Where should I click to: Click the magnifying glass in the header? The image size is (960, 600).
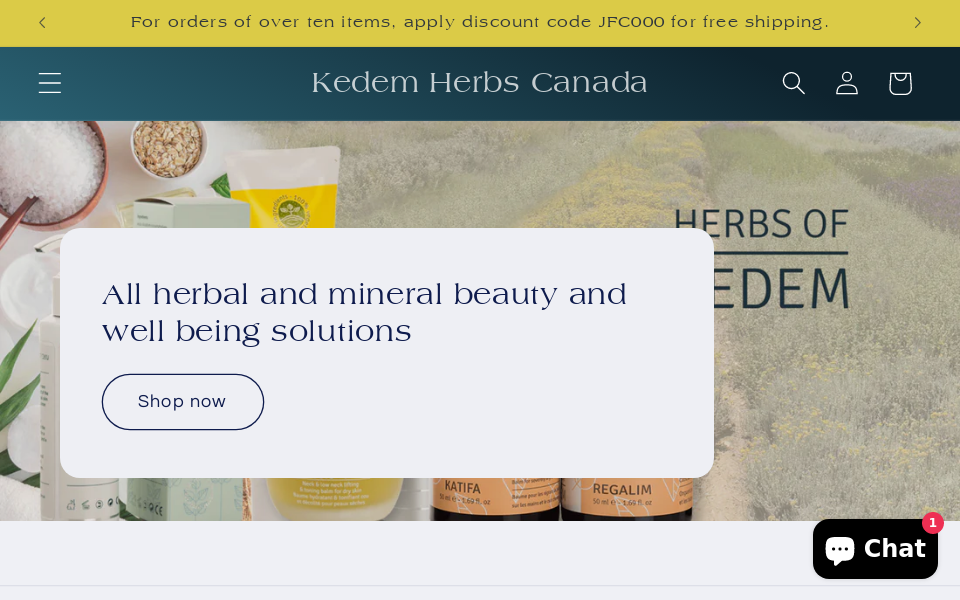pyautogui.click(x=793, y=83)
